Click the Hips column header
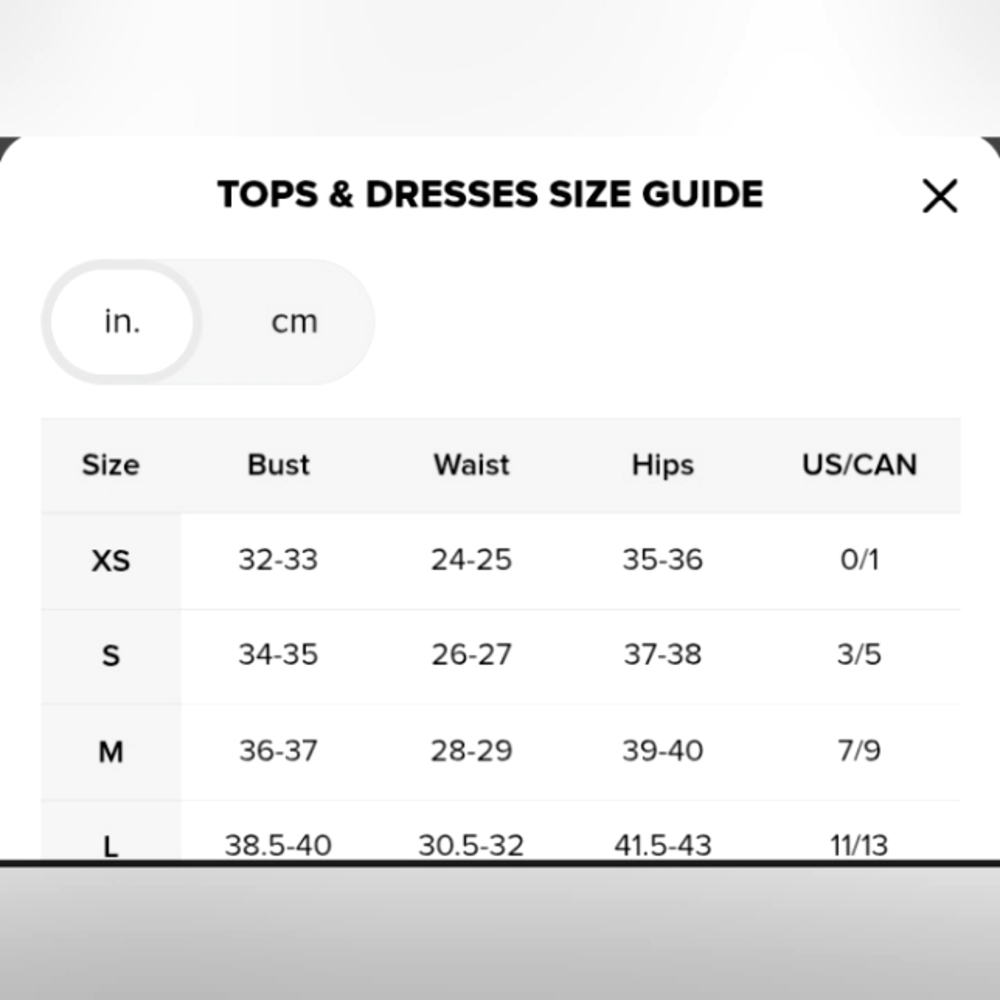Viewport: 1000px width, 1000px height. point(662,465)
